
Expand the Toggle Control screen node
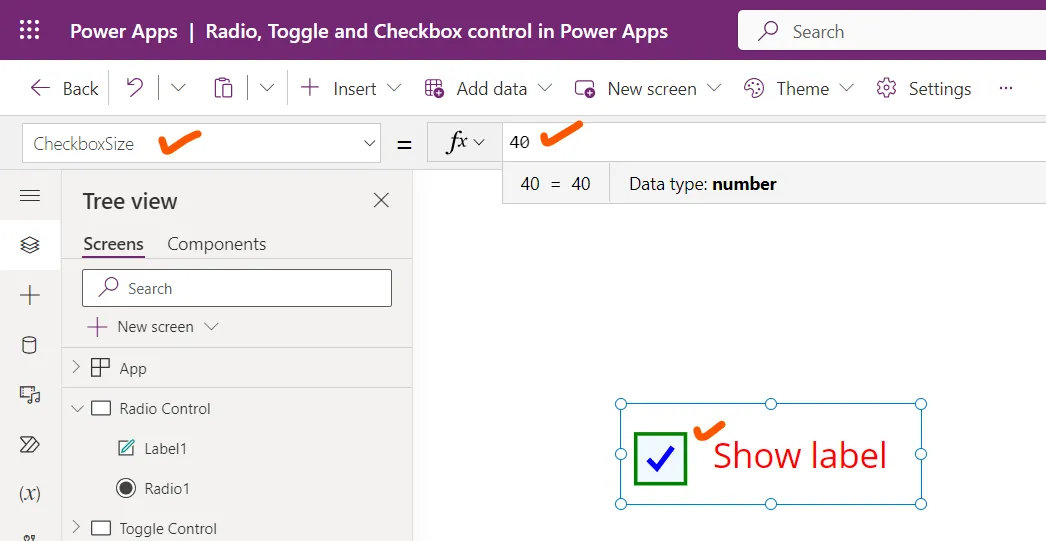point(75,527)
